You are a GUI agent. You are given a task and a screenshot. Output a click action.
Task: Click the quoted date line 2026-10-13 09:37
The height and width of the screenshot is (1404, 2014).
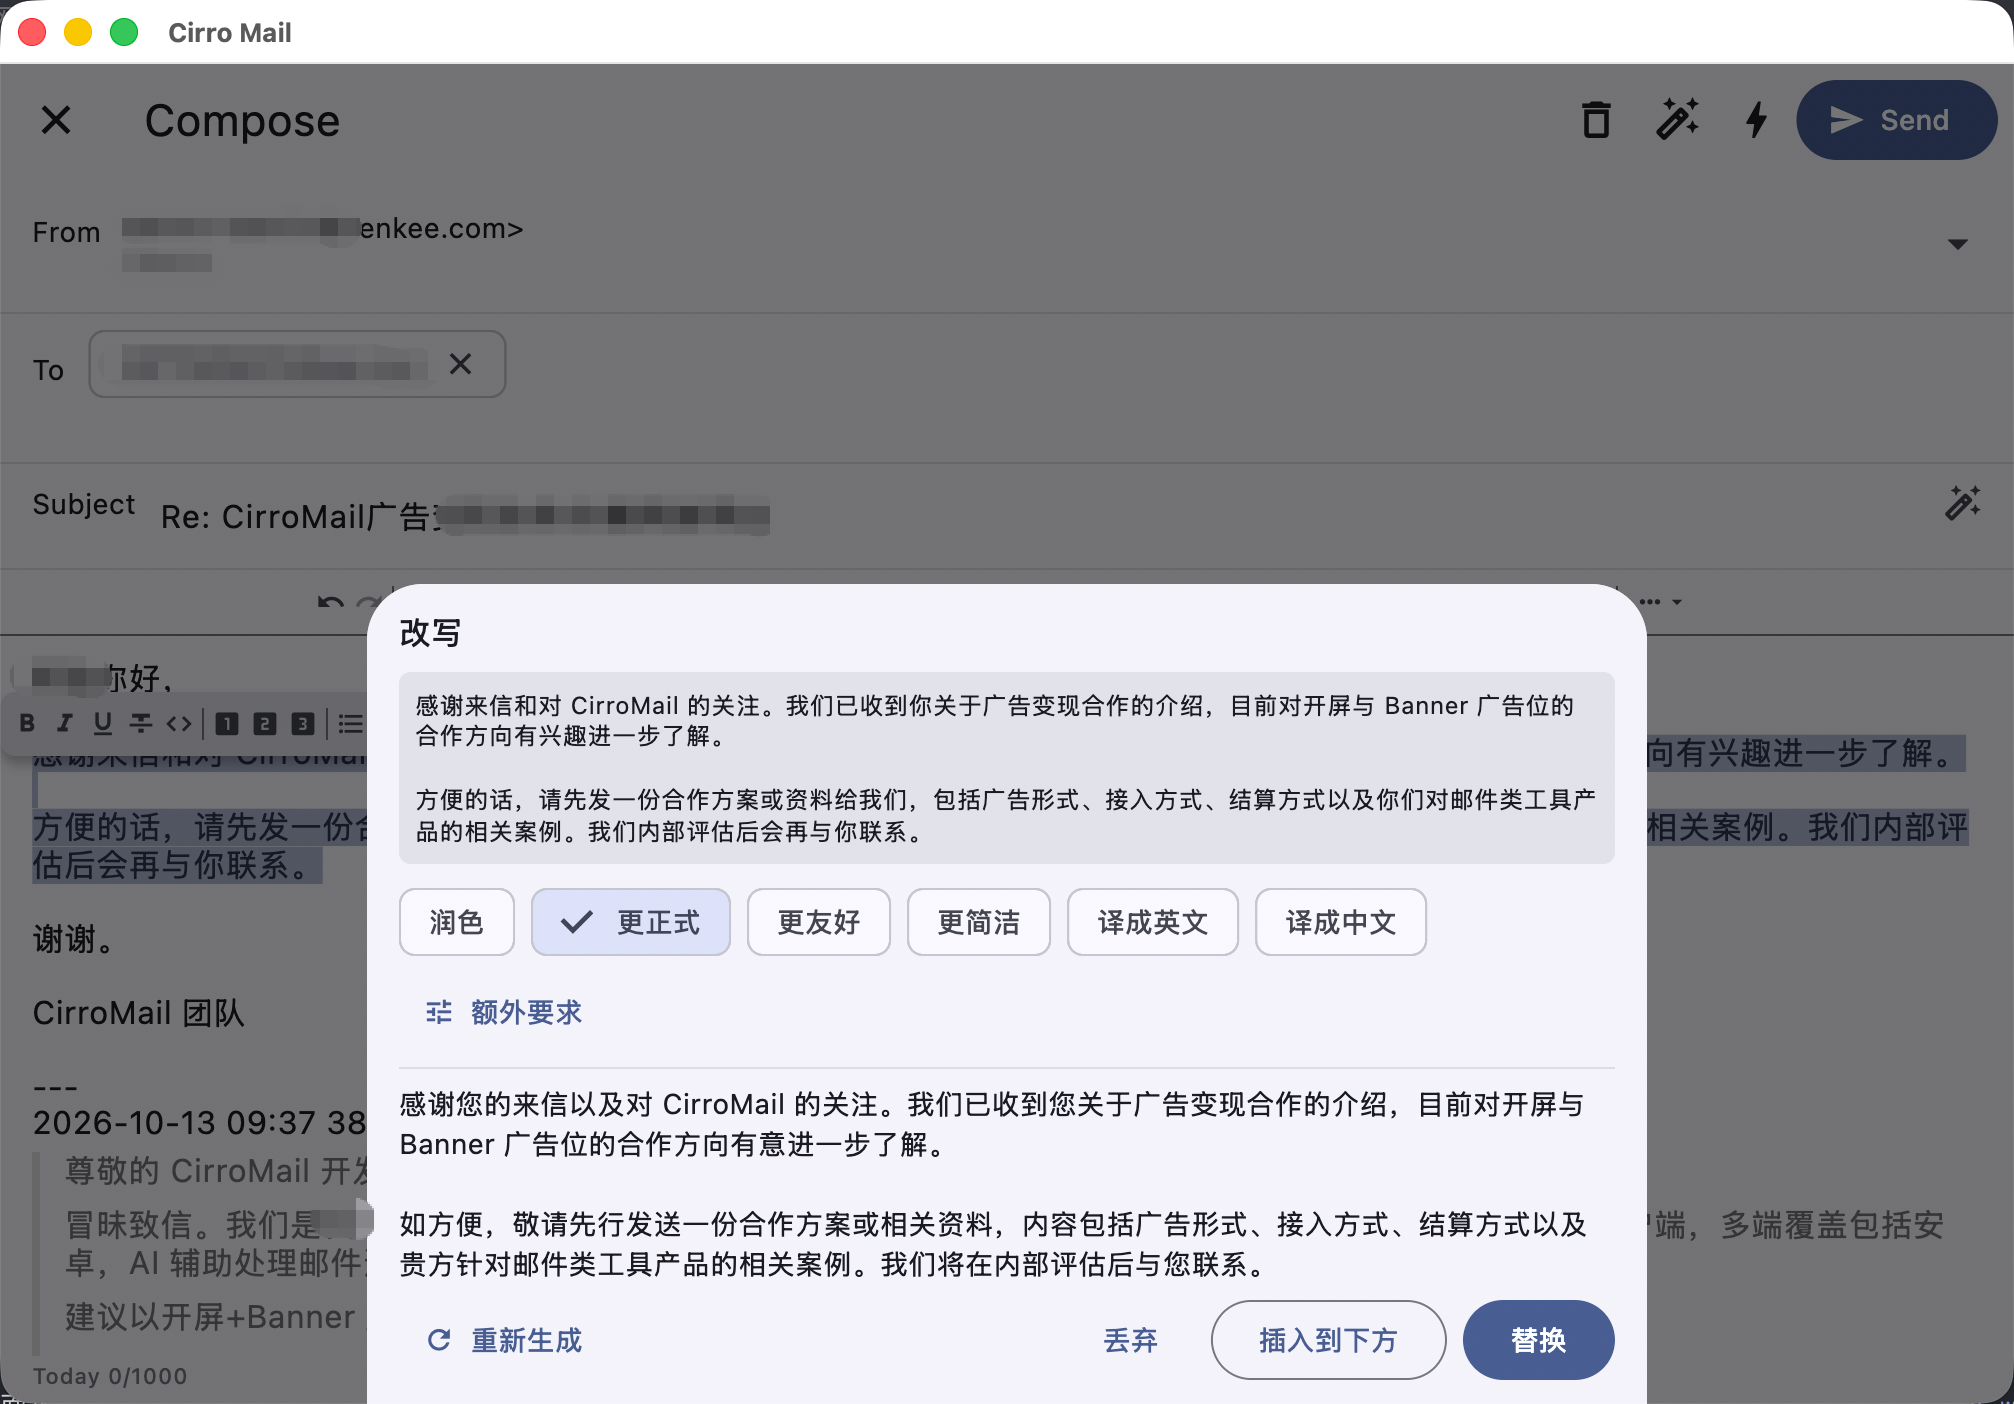pos(200,1122)
